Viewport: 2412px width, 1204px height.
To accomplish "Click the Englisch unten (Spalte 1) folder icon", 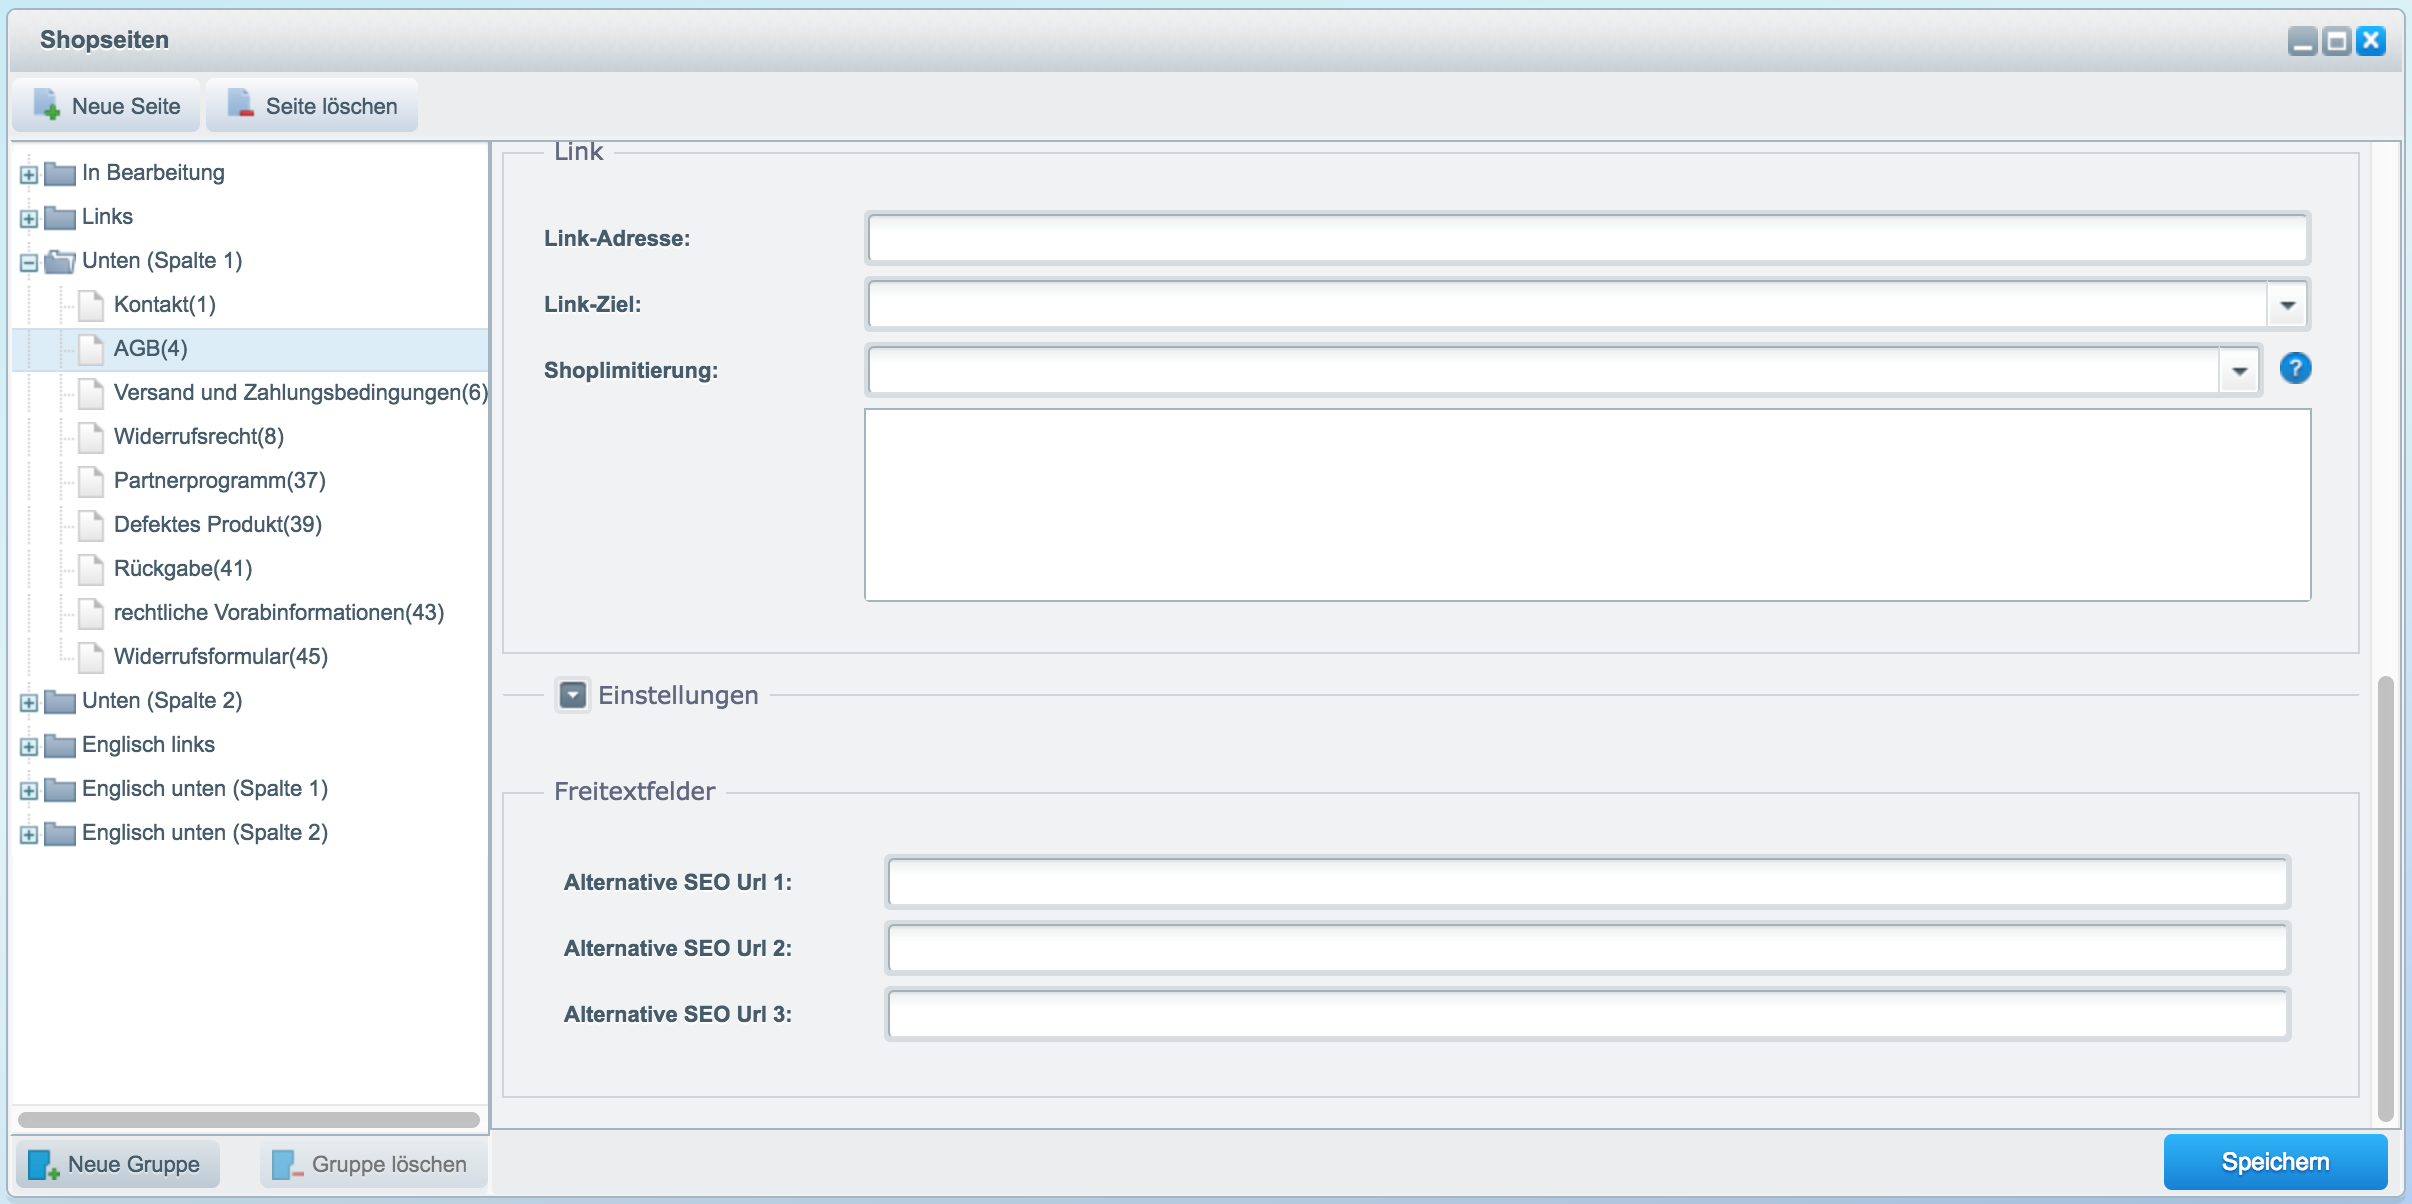I will pos(60,789).
